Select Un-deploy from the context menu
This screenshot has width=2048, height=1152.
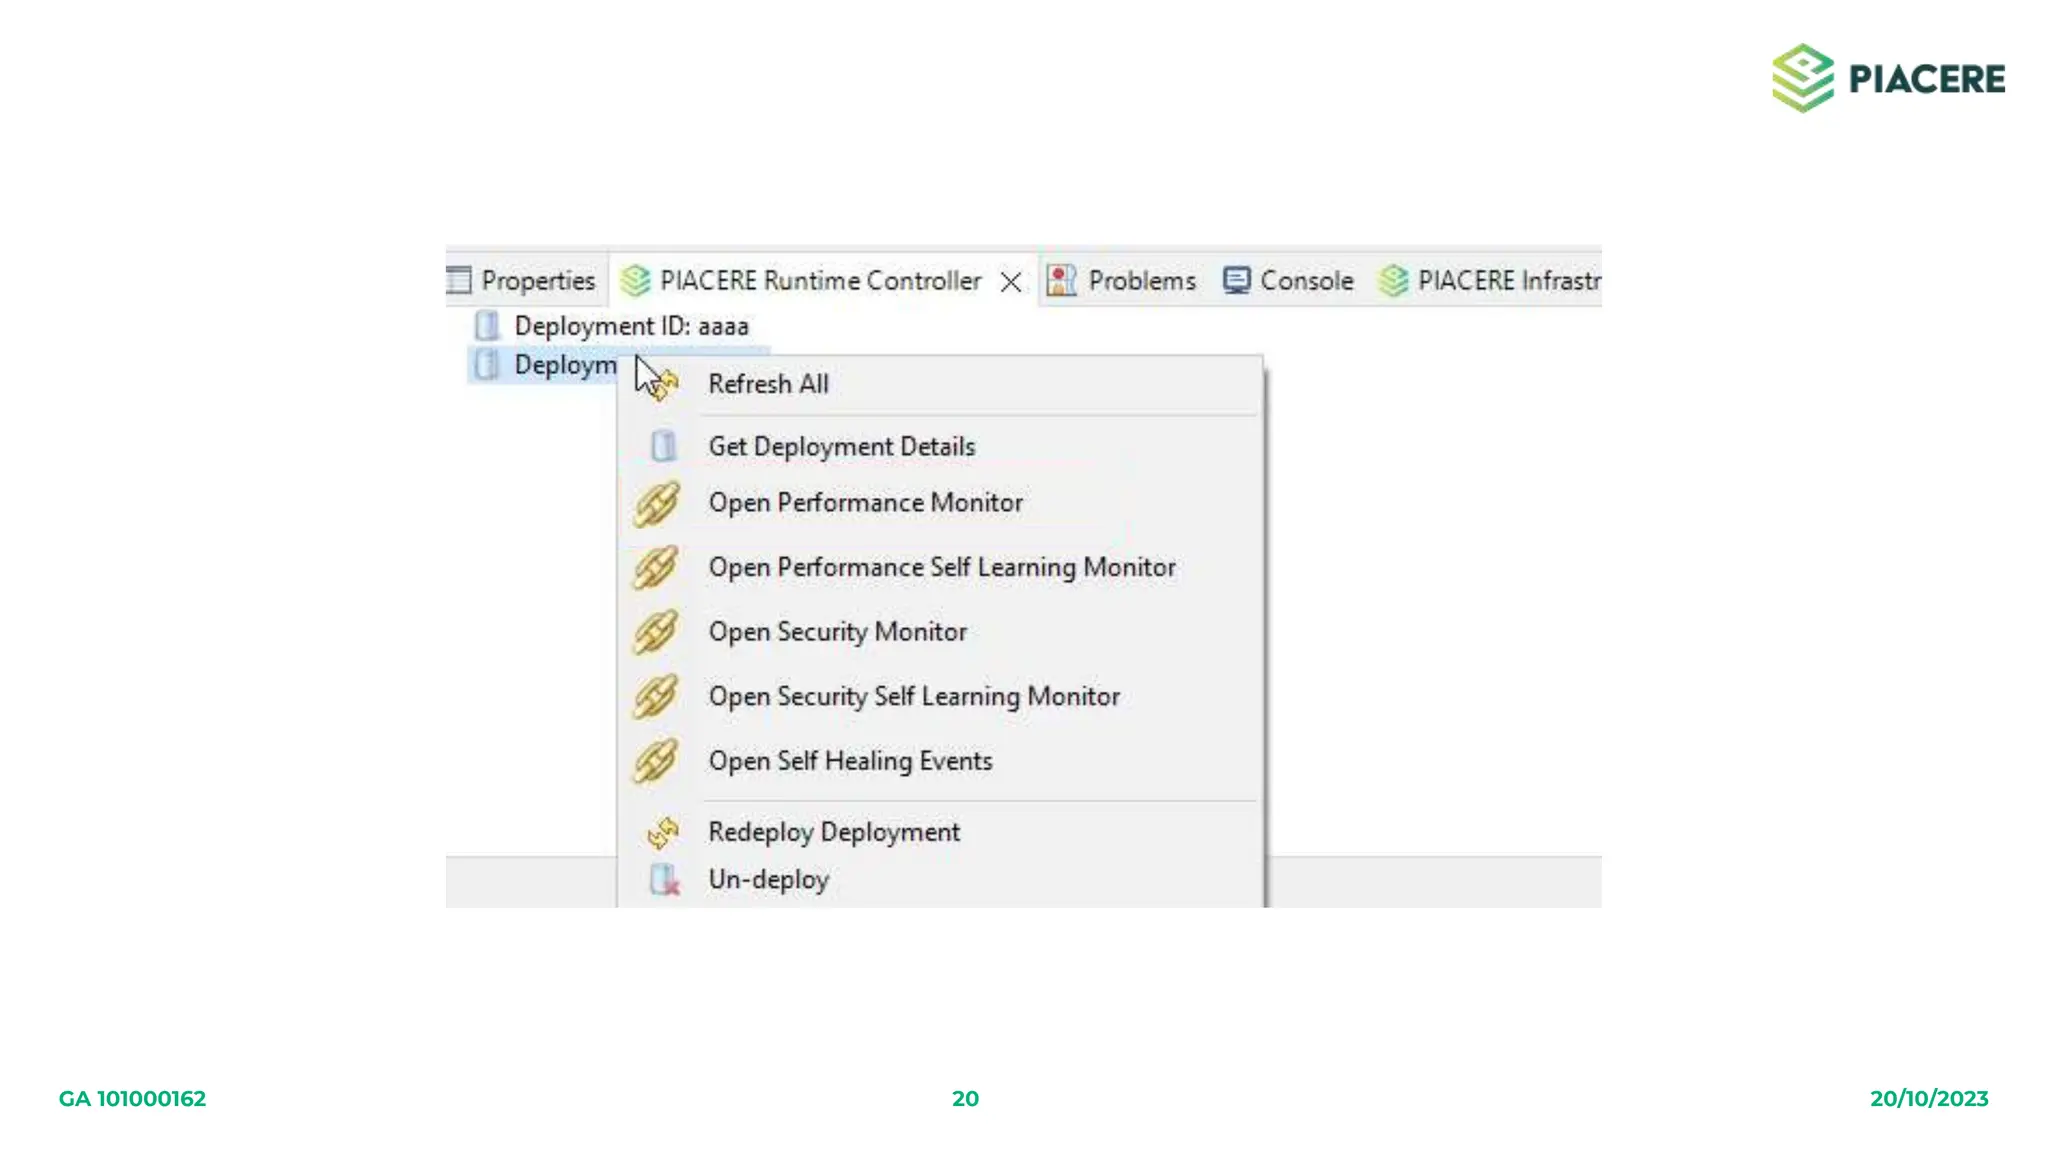(x=768, y=880)
